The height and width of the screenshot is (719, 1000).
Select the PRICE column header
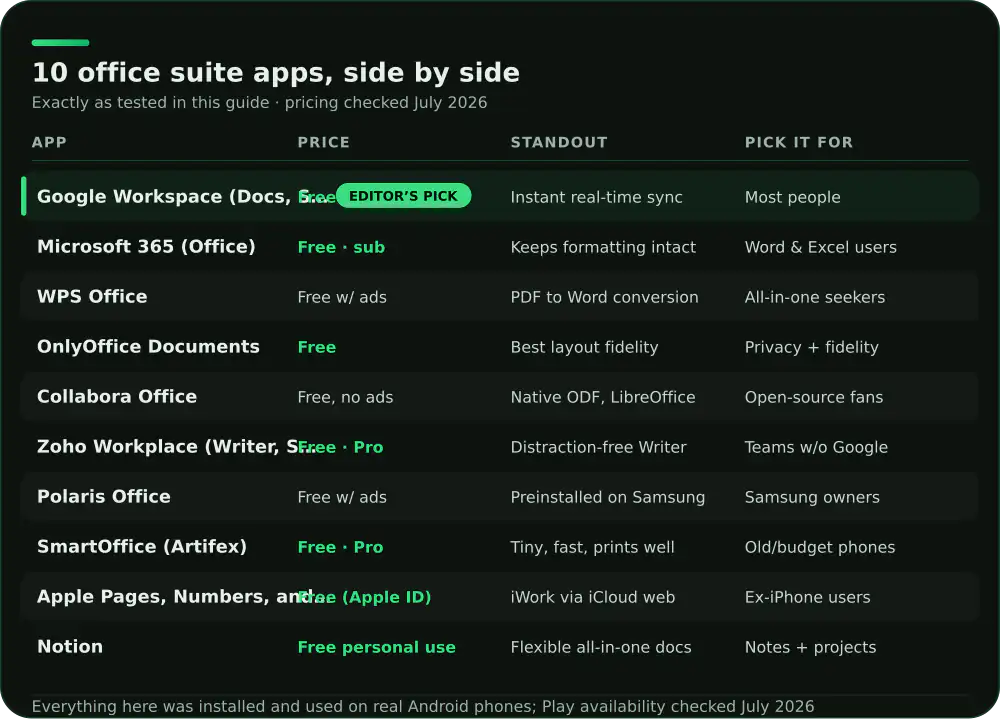coord(323,142)
